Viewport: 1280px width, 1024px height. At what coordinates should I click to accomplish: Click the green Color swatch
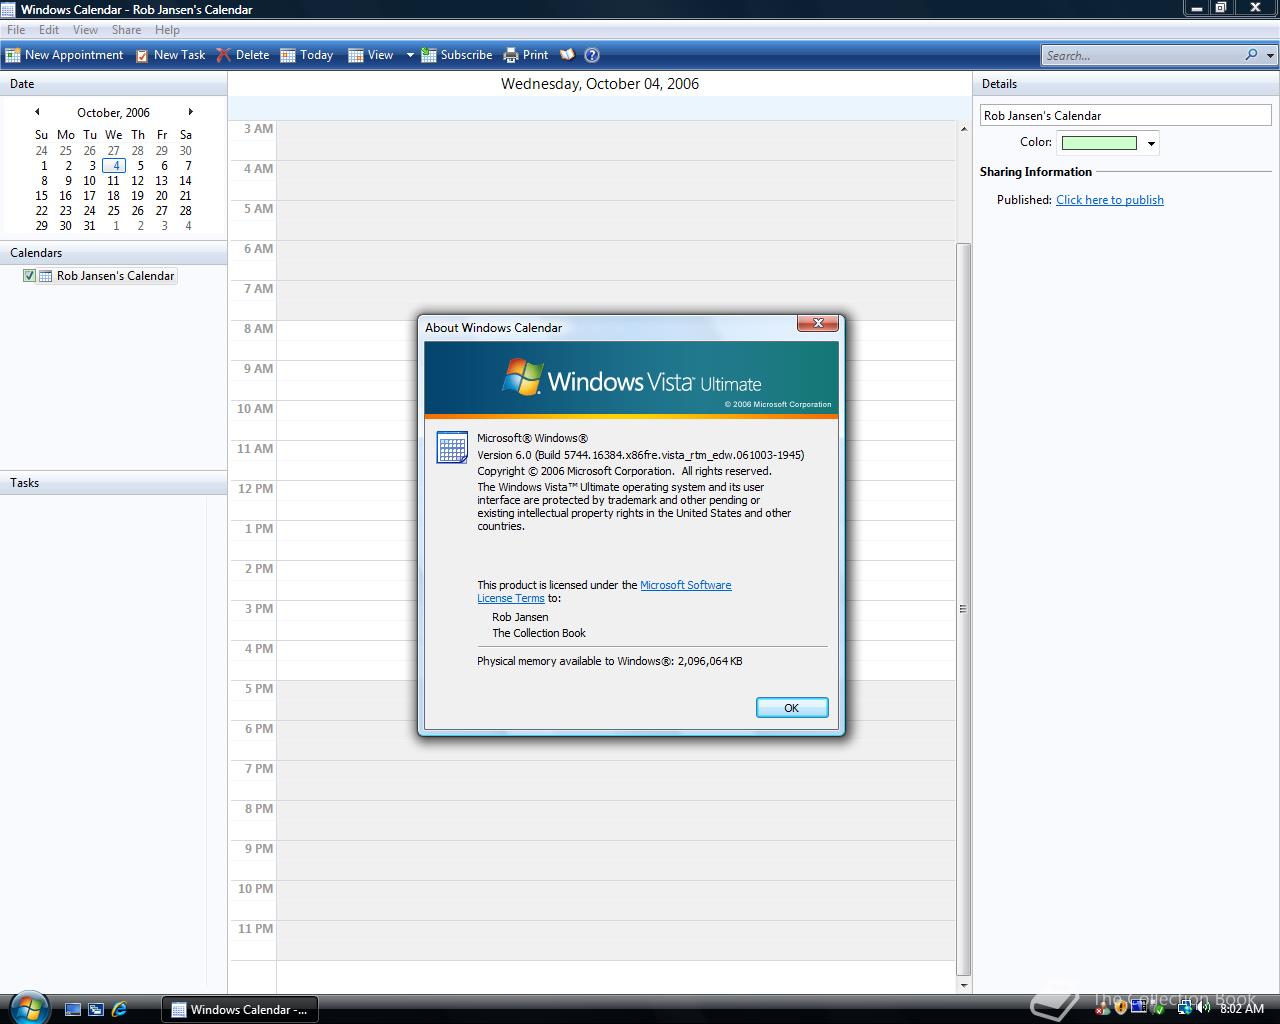[x=1099, y=143]
